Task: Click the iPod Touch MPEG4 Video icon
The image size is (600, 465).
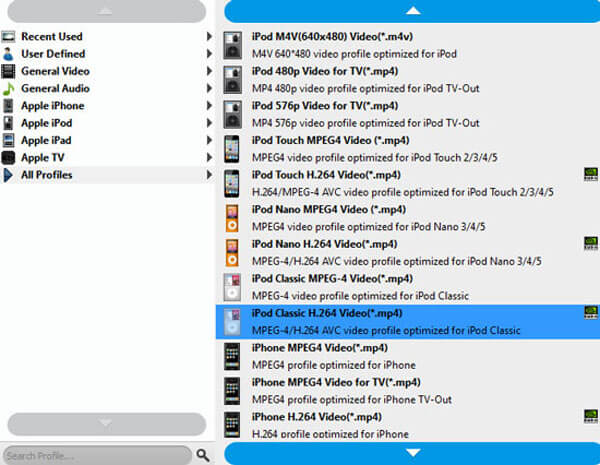Action: (x=232, y=149)
